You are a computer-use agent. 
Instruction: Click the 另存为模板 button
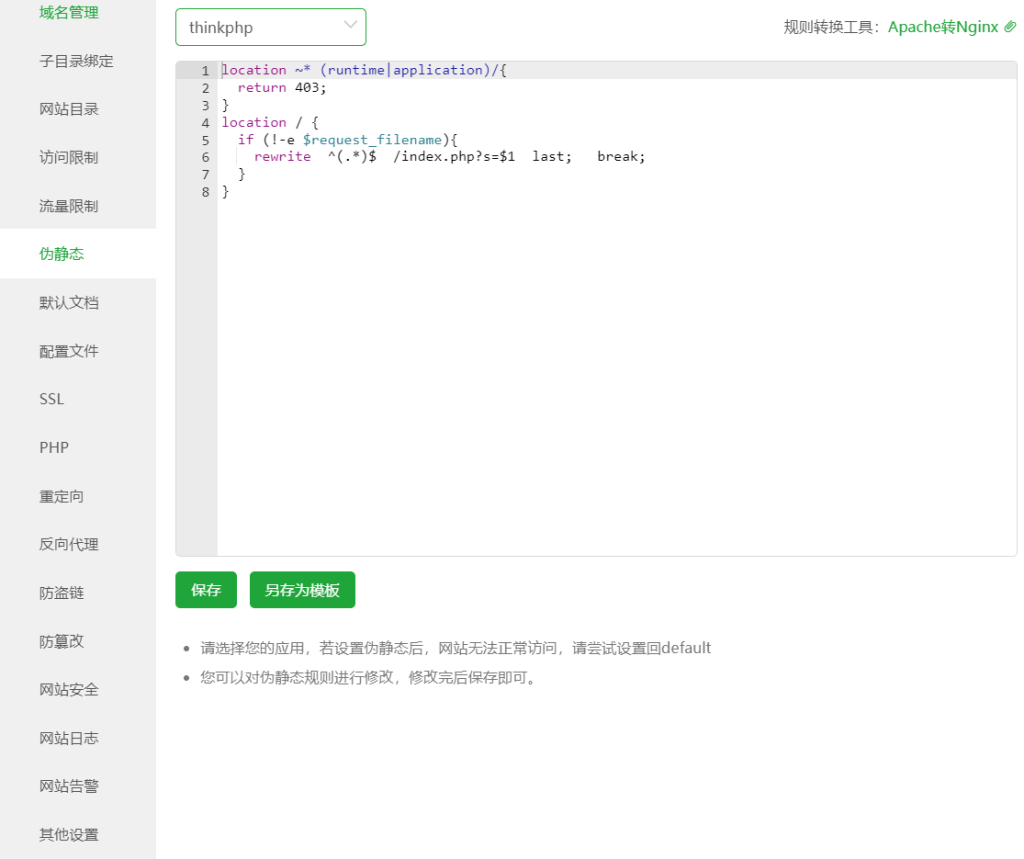[302, 590]
